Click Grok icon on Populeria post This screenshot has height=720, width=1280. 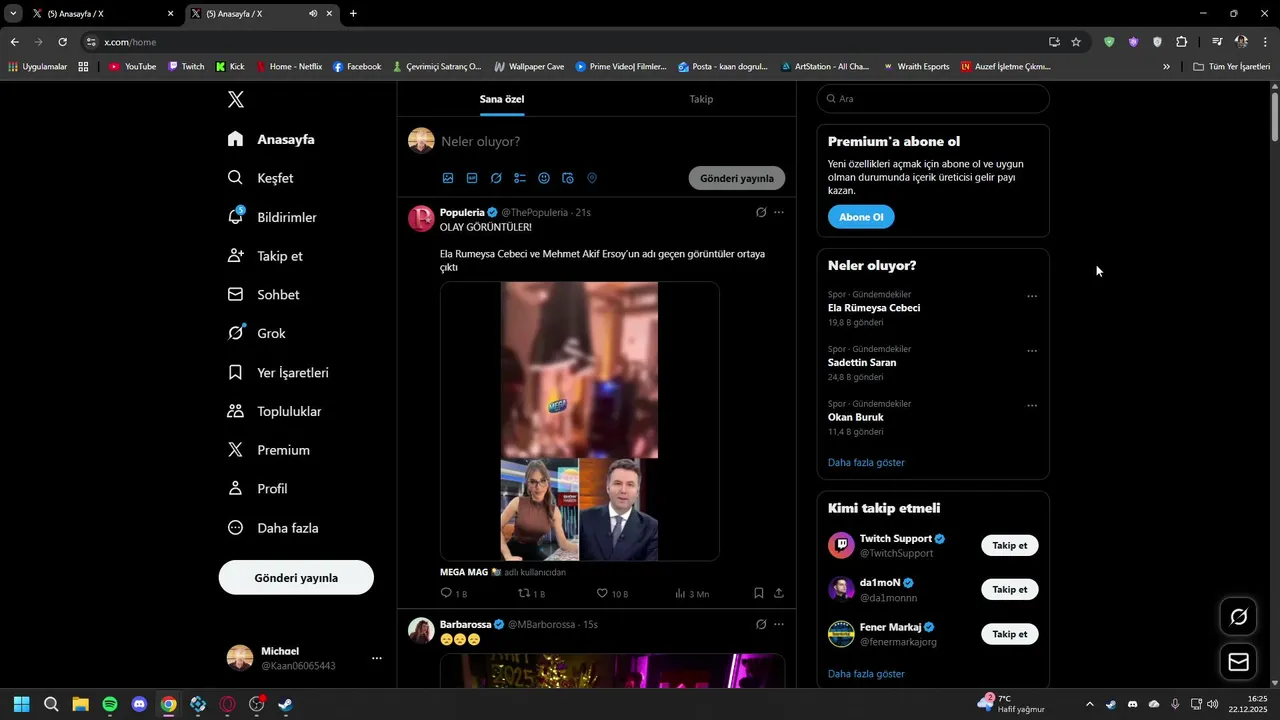point(761,212)
